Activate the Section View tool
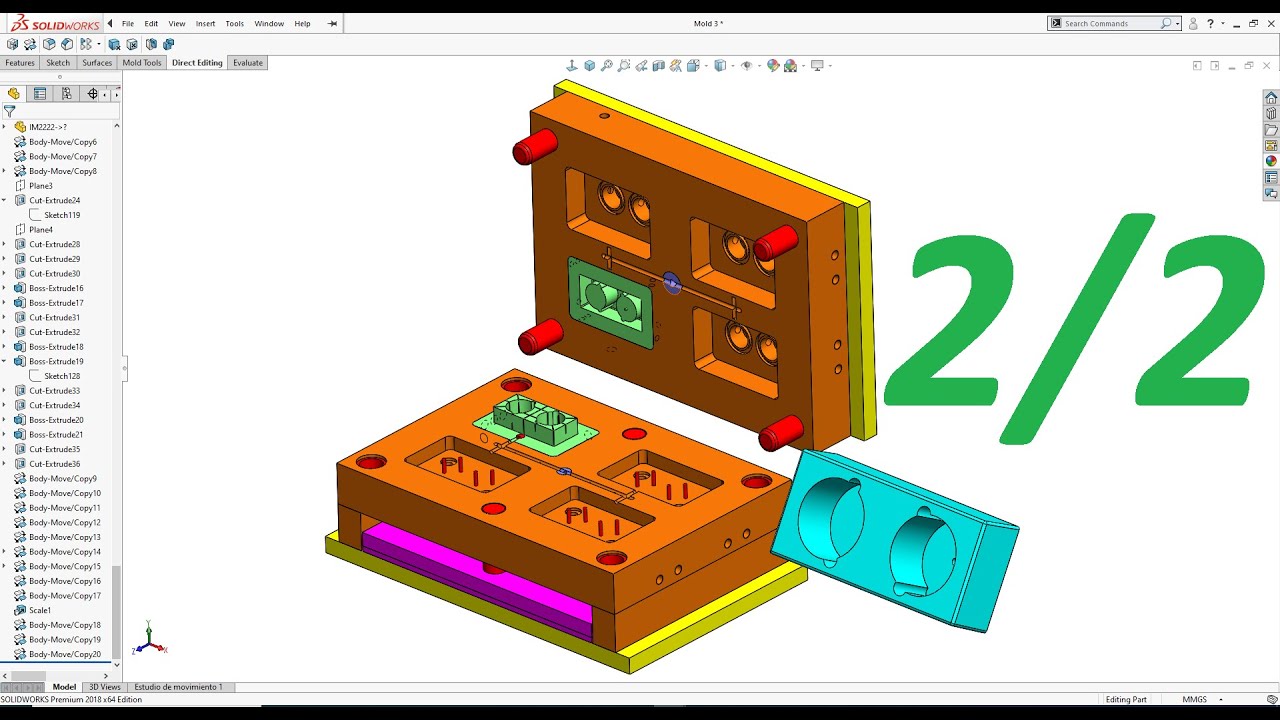Viewport: 1280px width, 720px height. coord(658,66)
